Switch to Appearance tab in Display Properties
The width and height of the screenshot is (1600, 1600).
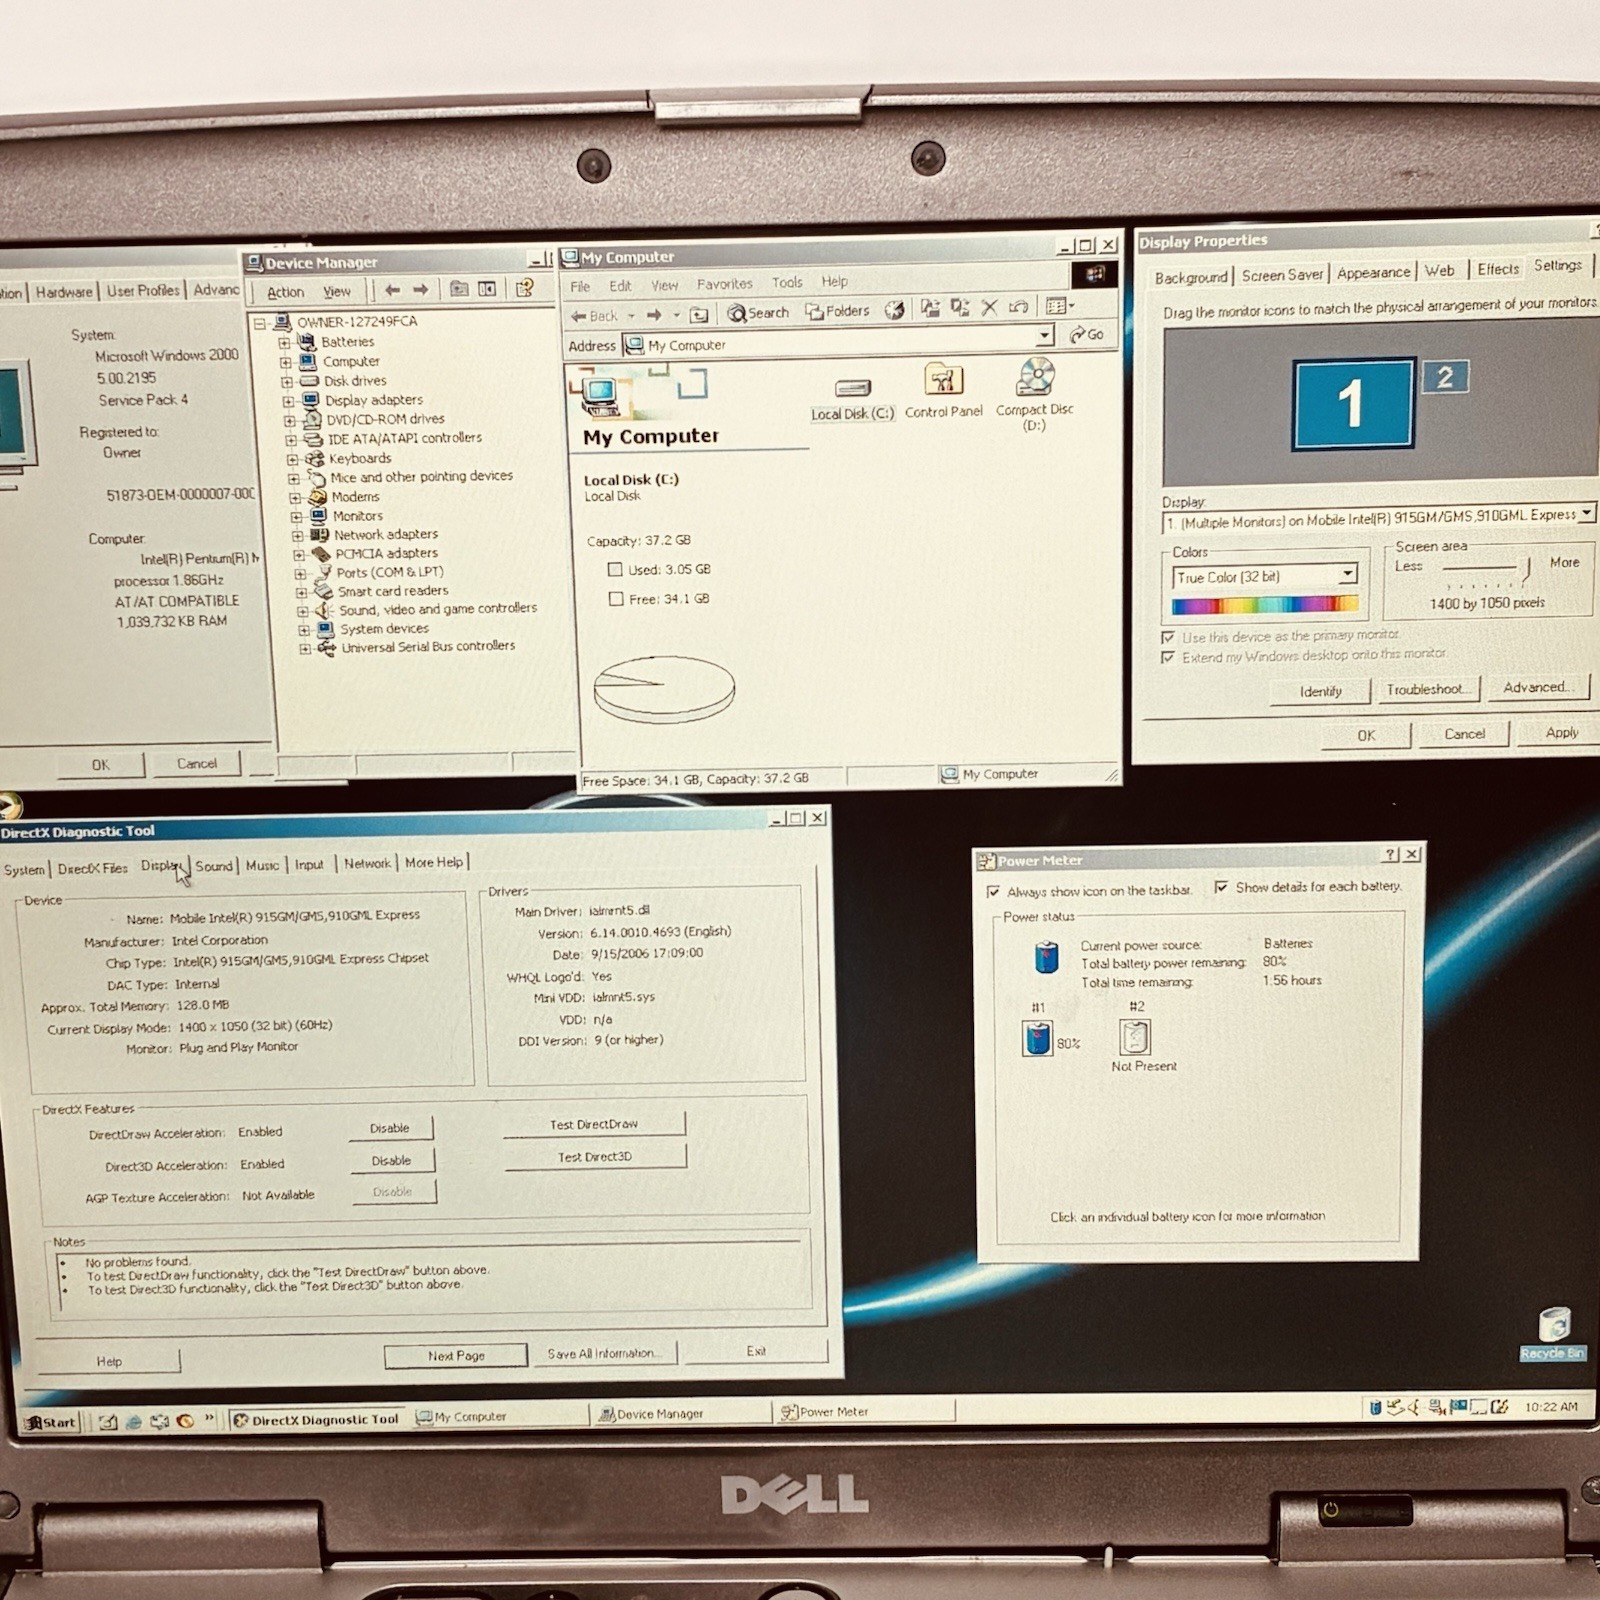point(1373,272)
